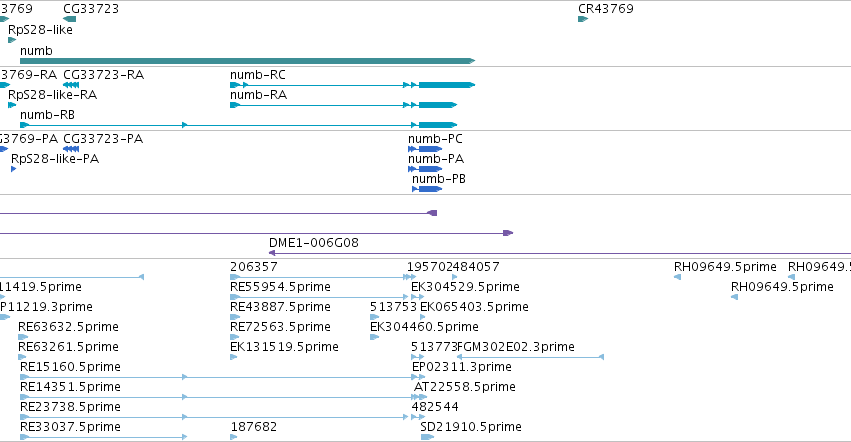The width and height of the screenshot is (851, 442).
Task: Select the SD21910.5prime EST arrow
Action: [x=427, y=437]
